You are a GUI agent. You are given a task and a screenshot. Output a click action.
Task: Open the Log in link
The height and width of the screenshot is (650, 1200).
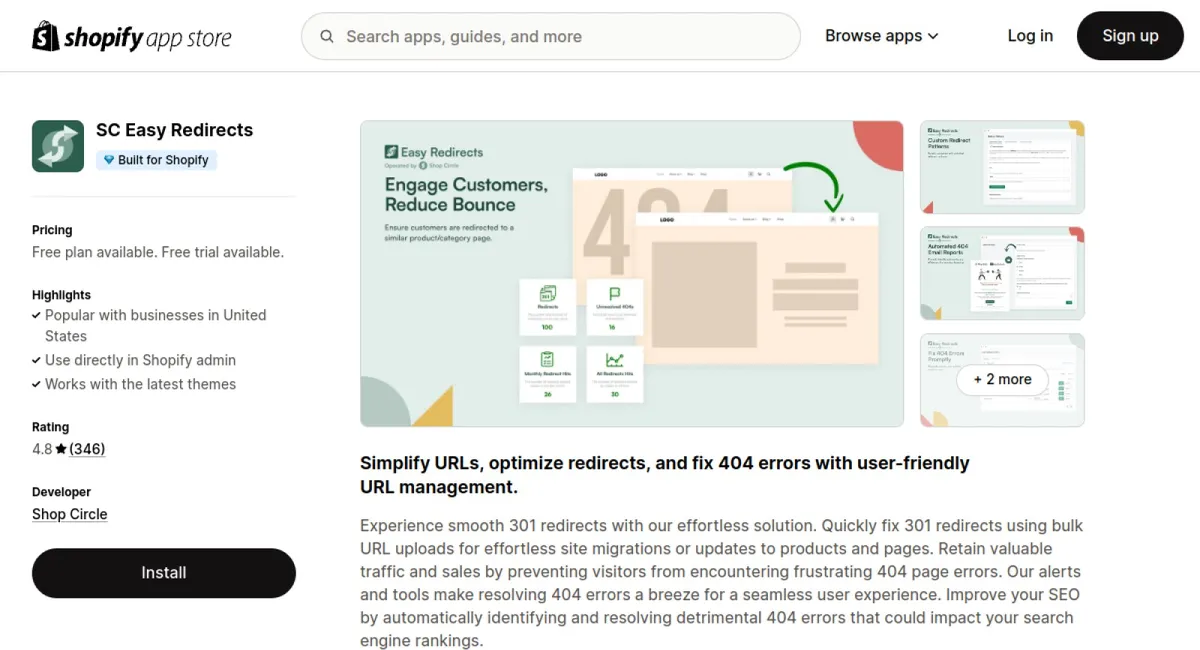click(x=1030, y=36)
